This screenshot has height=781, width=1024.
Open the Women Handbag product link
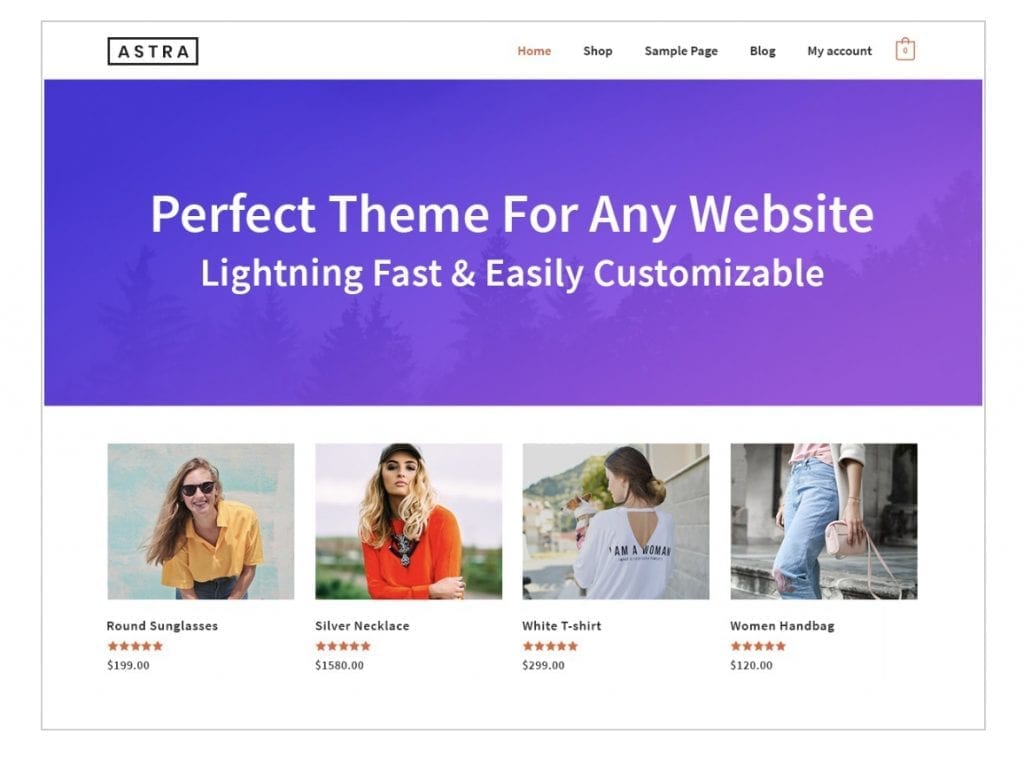[x=782, y=626]
